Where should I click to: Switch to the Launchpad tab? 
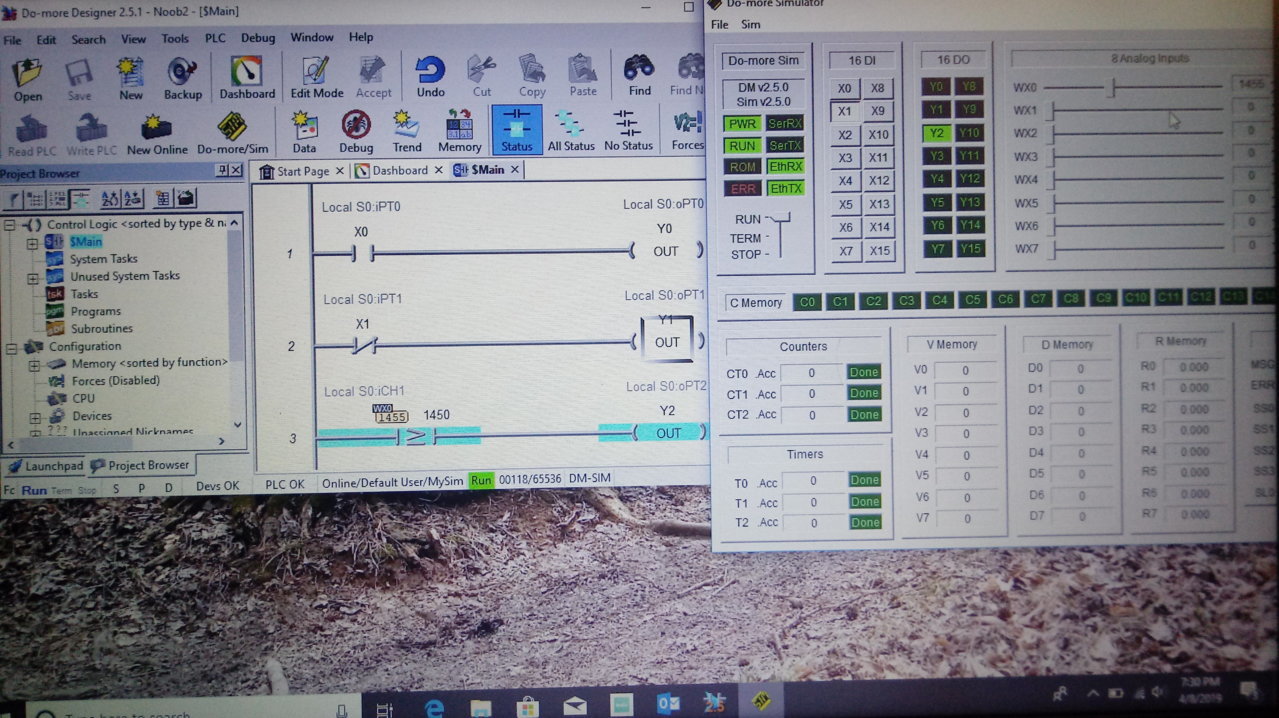tap(46, 466)
